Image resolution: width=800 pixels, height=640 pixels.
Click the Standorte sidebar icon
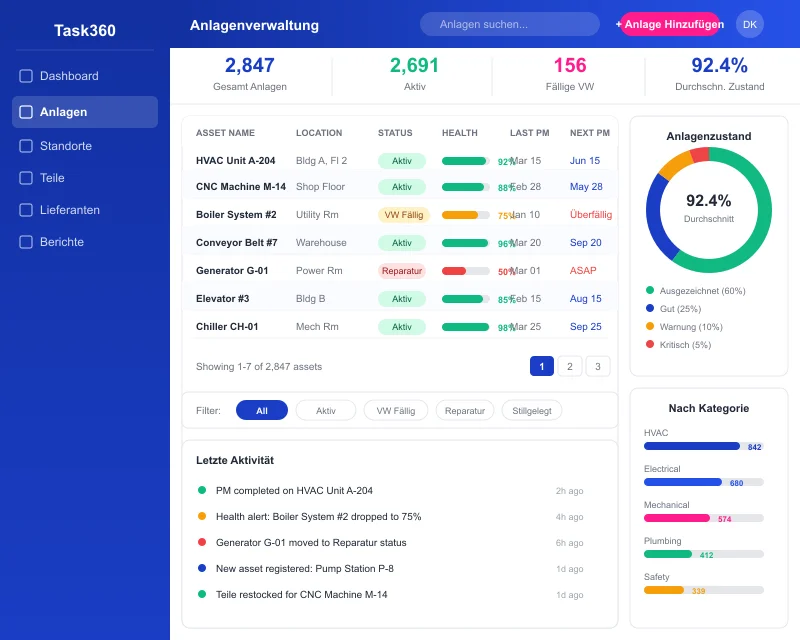[25, 146]
